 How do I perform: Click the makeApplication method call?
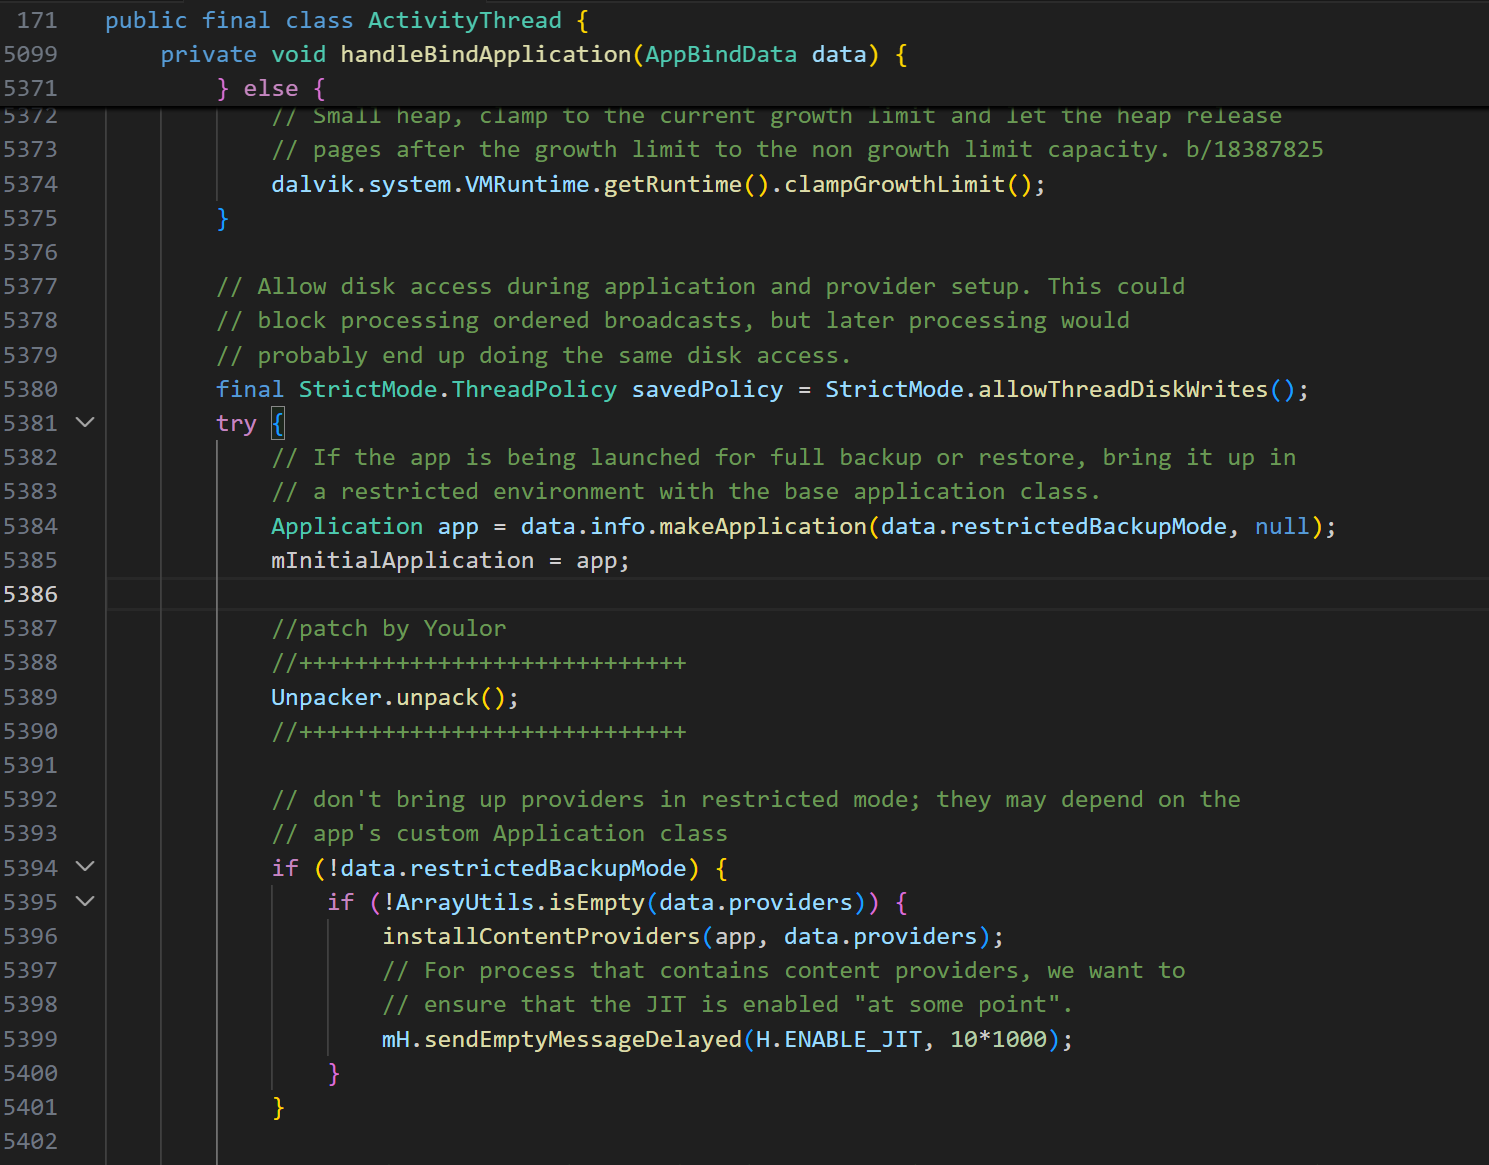tap(762, 526)
